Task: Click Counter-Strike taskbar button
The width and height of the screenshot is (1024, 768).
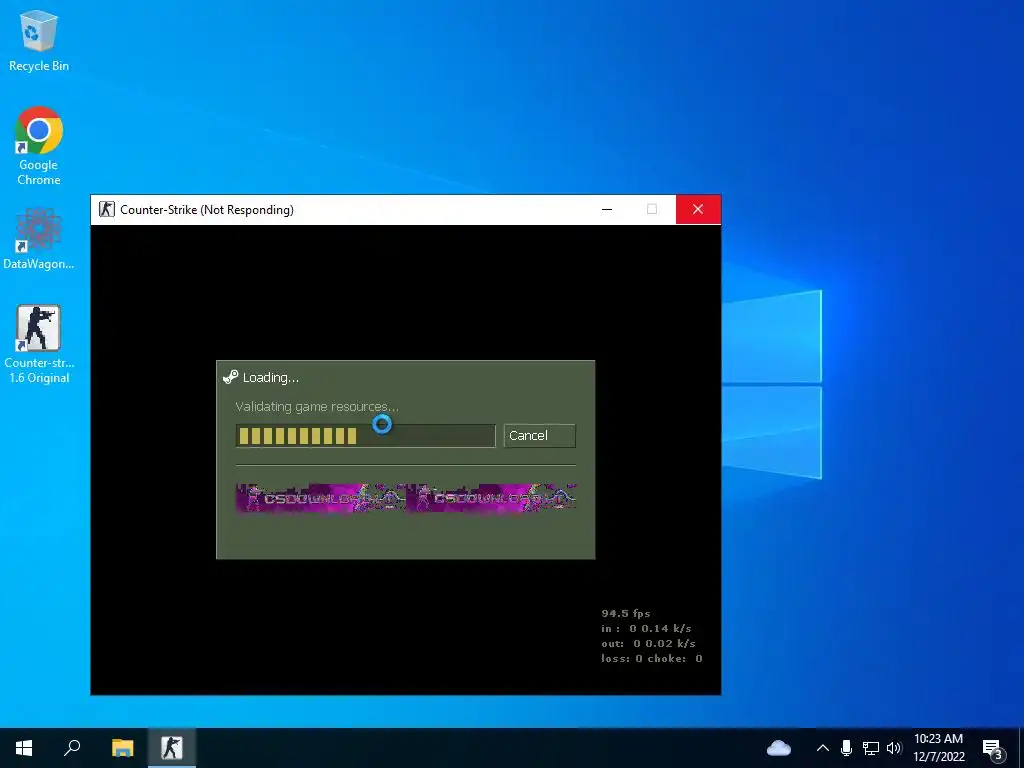Action: (172, 748)
